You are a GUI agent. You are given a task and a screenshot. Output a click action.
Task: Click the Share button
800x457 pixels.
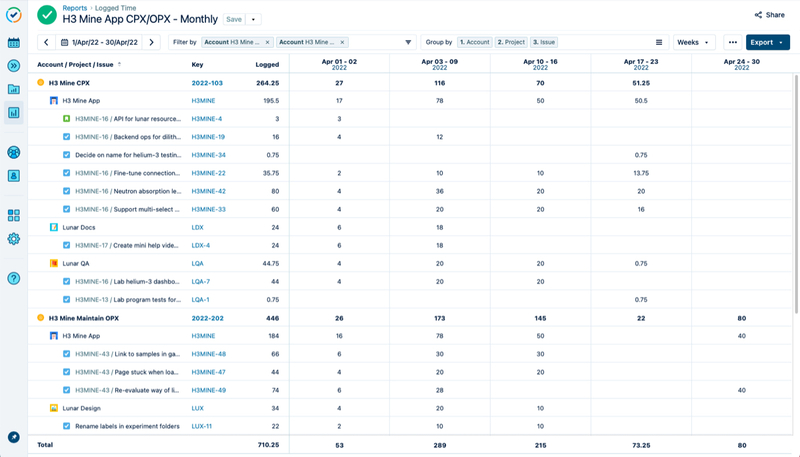coord(770,15)
